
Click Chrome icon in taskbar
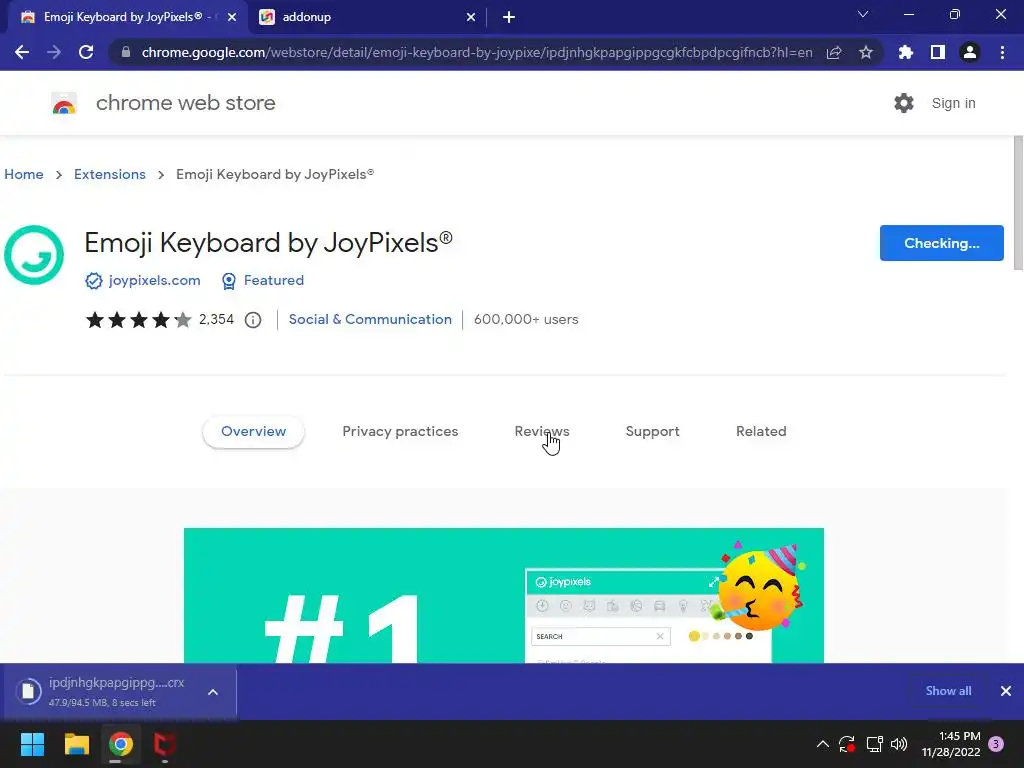[121, 744]
